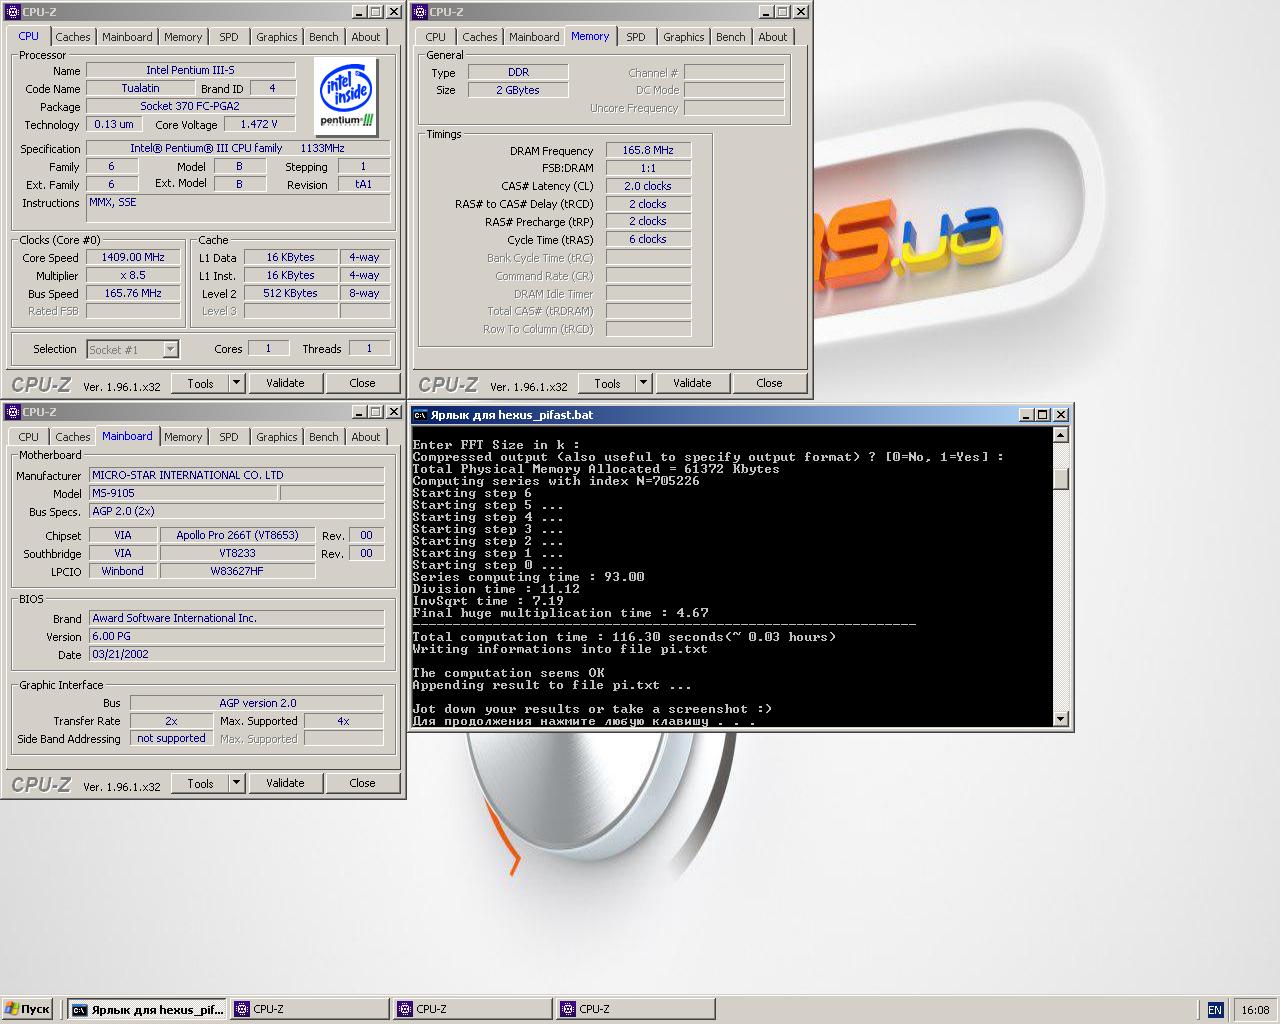This screenshot has width=1280, height=1024.
Task: Click the 6.00 PG BIOS version value
Action: tap(236, 636)
